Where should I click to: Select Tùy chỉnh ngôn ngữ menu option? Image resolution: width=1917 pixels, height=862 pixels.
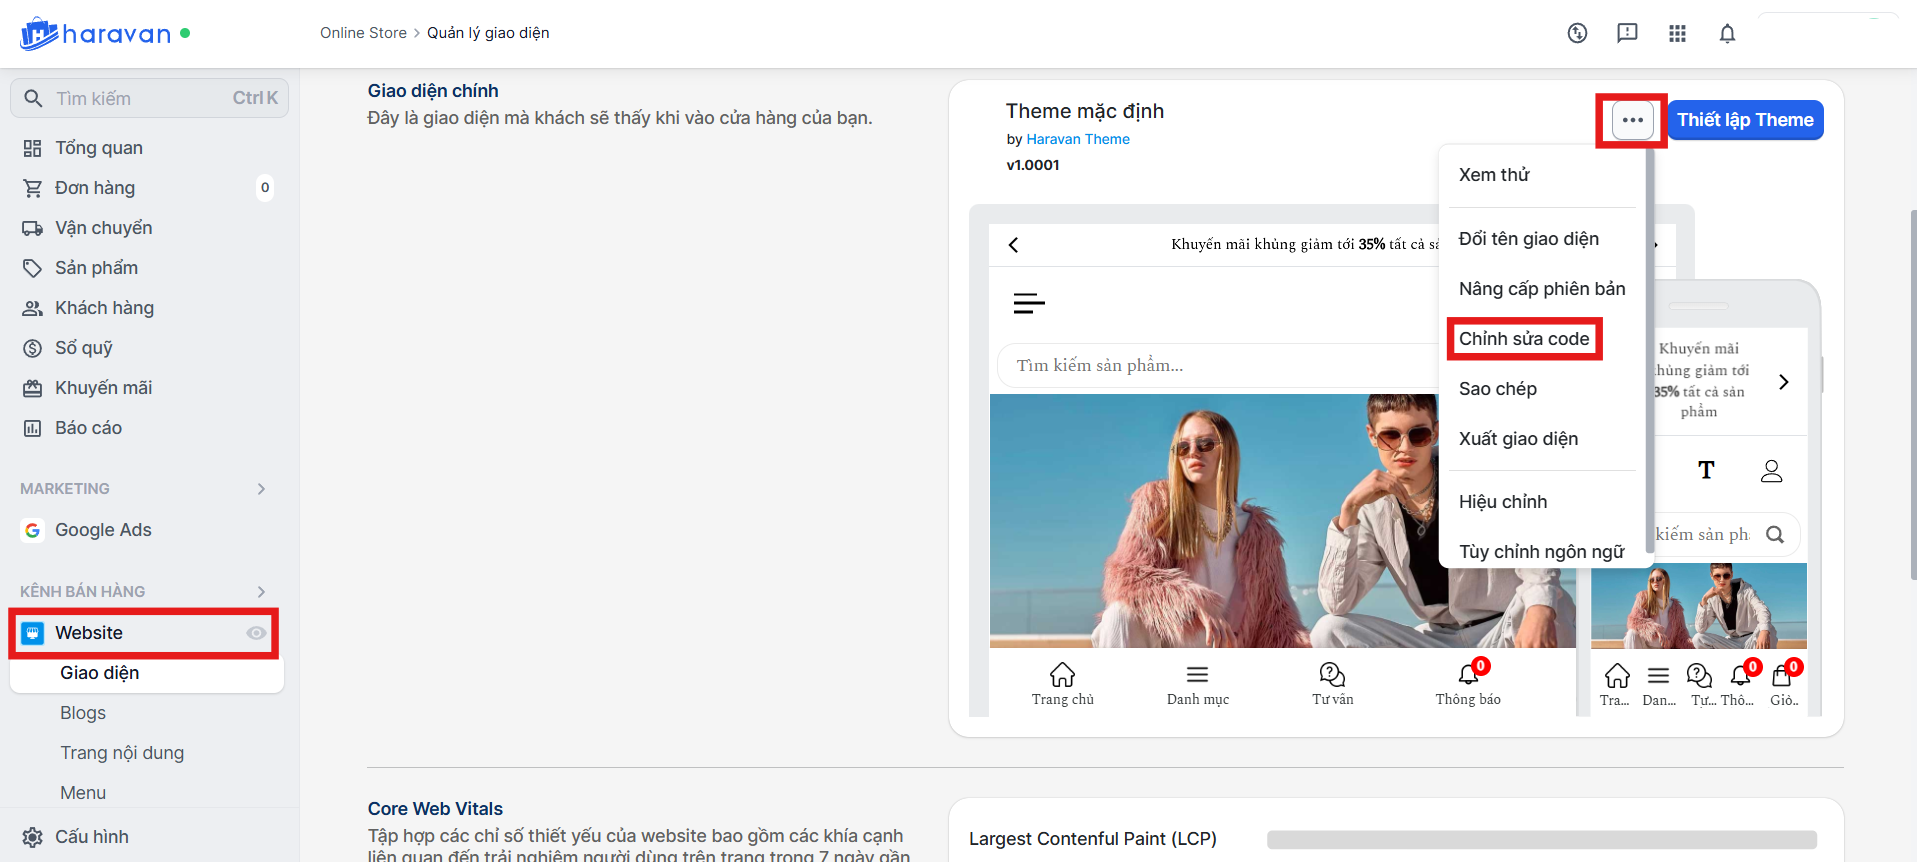click(x=1541, y=552)
